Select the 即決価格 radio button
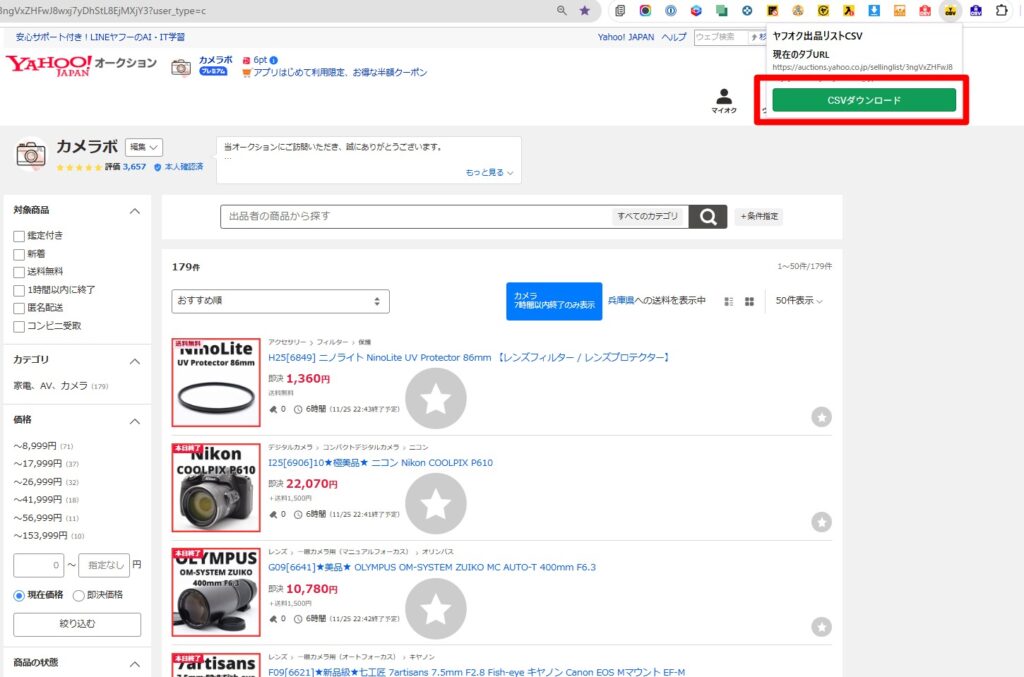The width and height of the screenshot is (1024, 677). pos(79,595)
